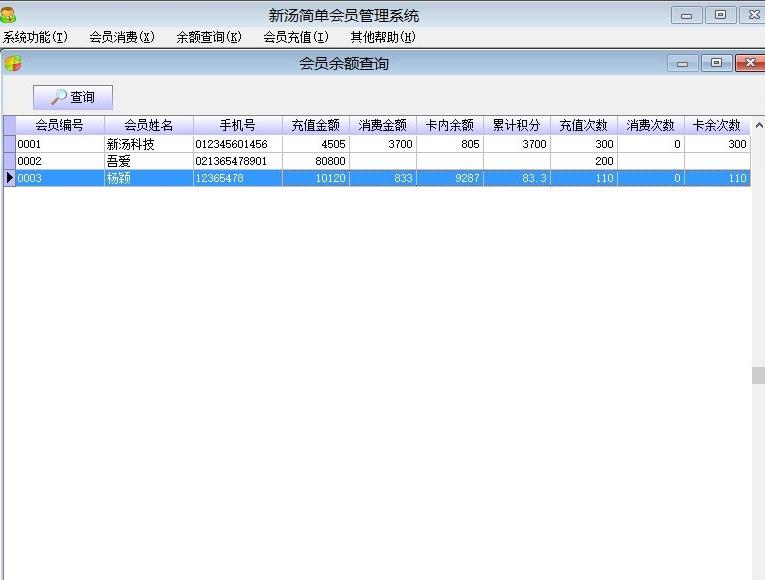Click phone number 021365478901
Screen dimensions: 765x580
pyautogui.click(x=238, y=161)
